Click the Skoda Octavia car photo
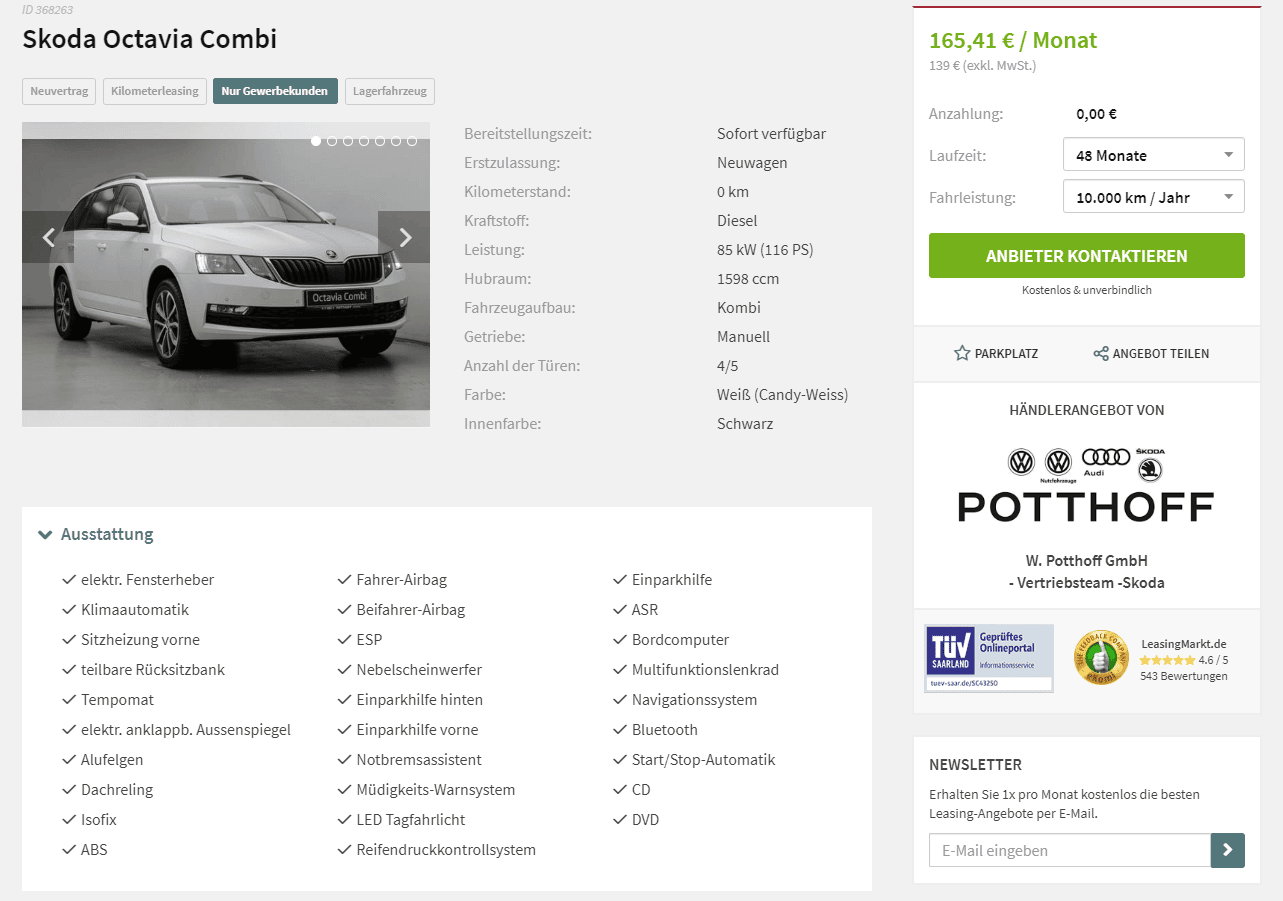The image size is (1283, 901). (x=226, y=274)
